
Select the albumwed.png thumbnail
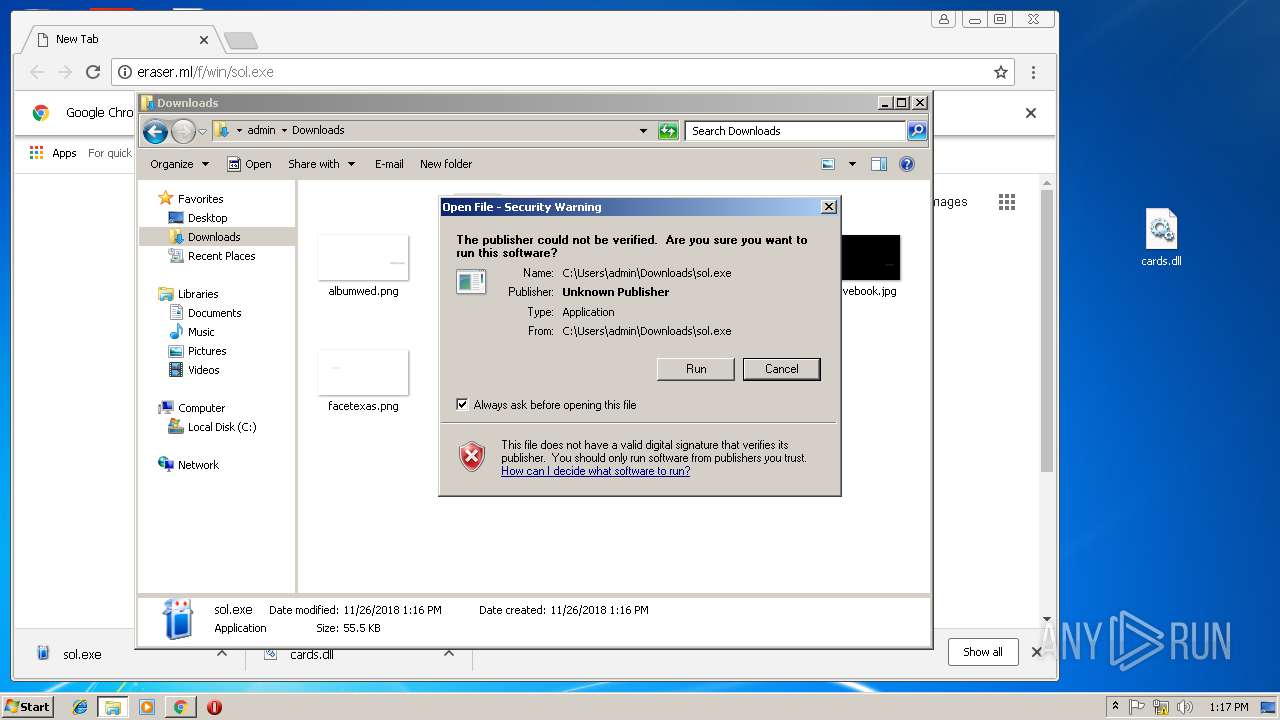point(363,258)
